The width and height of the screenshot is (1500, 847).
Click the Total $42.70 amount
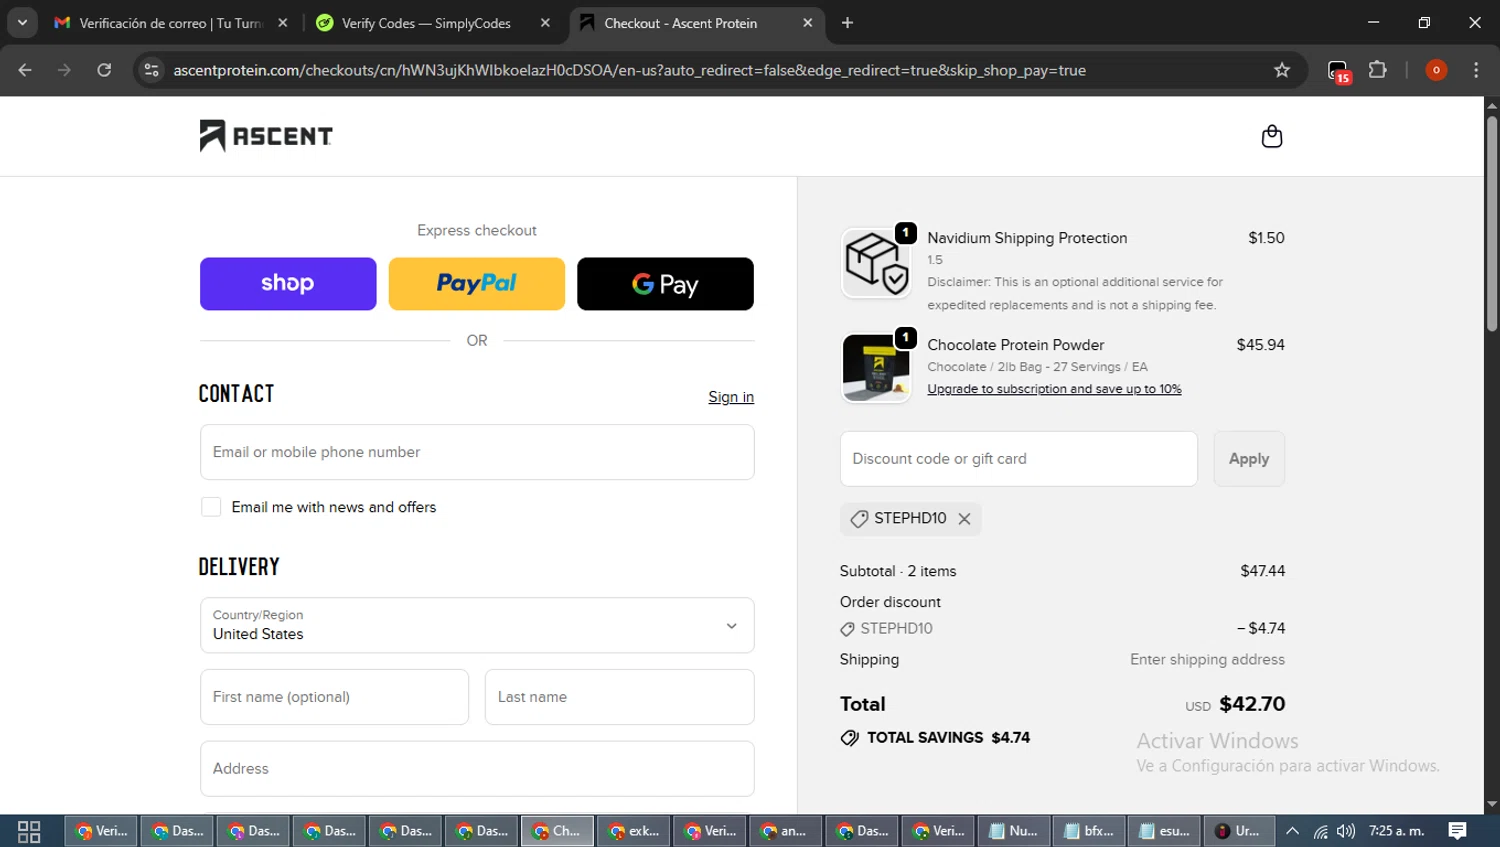(x=1252, y=704)
